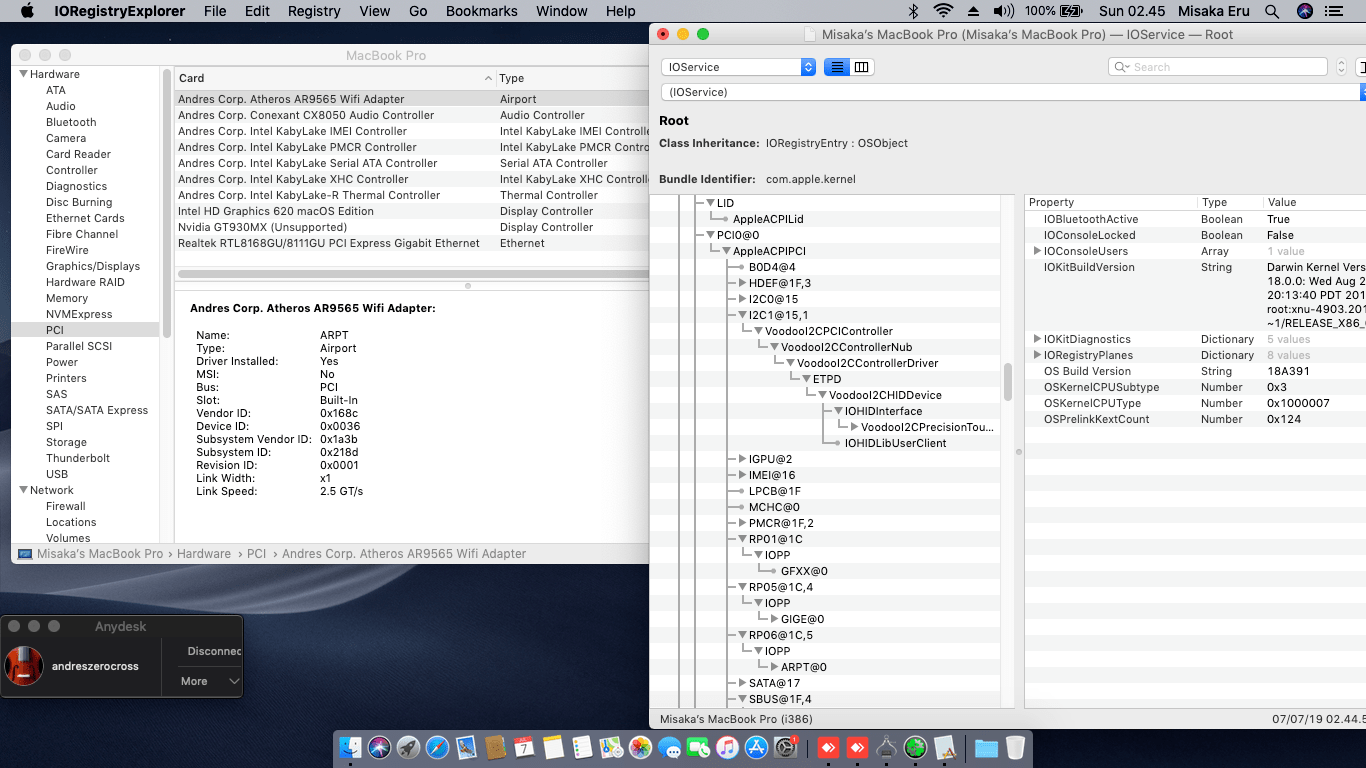The width and height of the screenshot is (1366, 768).
Task: Open Safari from the dock
Action: 437,748
